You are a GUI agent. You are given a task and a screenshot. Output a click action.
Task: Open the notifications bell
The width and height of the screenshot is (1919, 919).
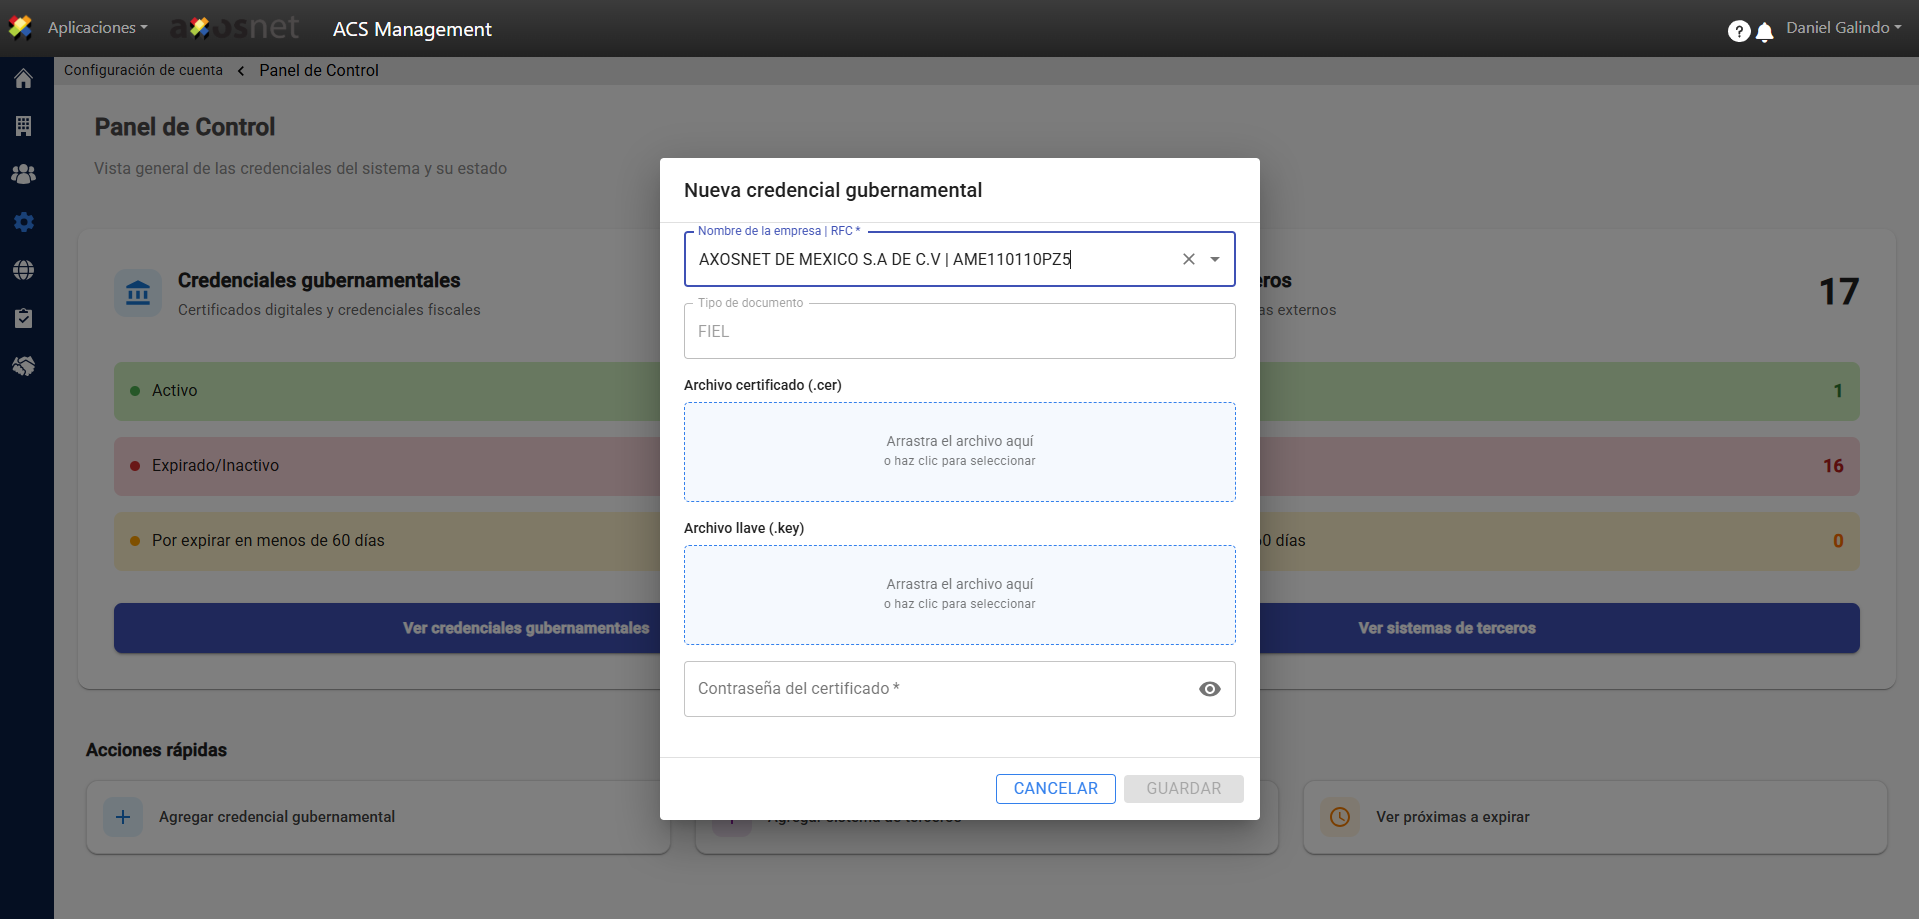pyautogui.click(x=1765, y=32)
